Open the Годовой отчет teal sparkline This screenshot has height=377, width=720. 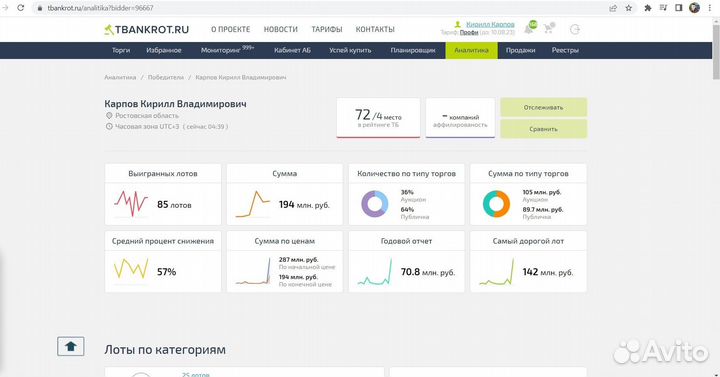pyautogui.click(x=375, y=271)
